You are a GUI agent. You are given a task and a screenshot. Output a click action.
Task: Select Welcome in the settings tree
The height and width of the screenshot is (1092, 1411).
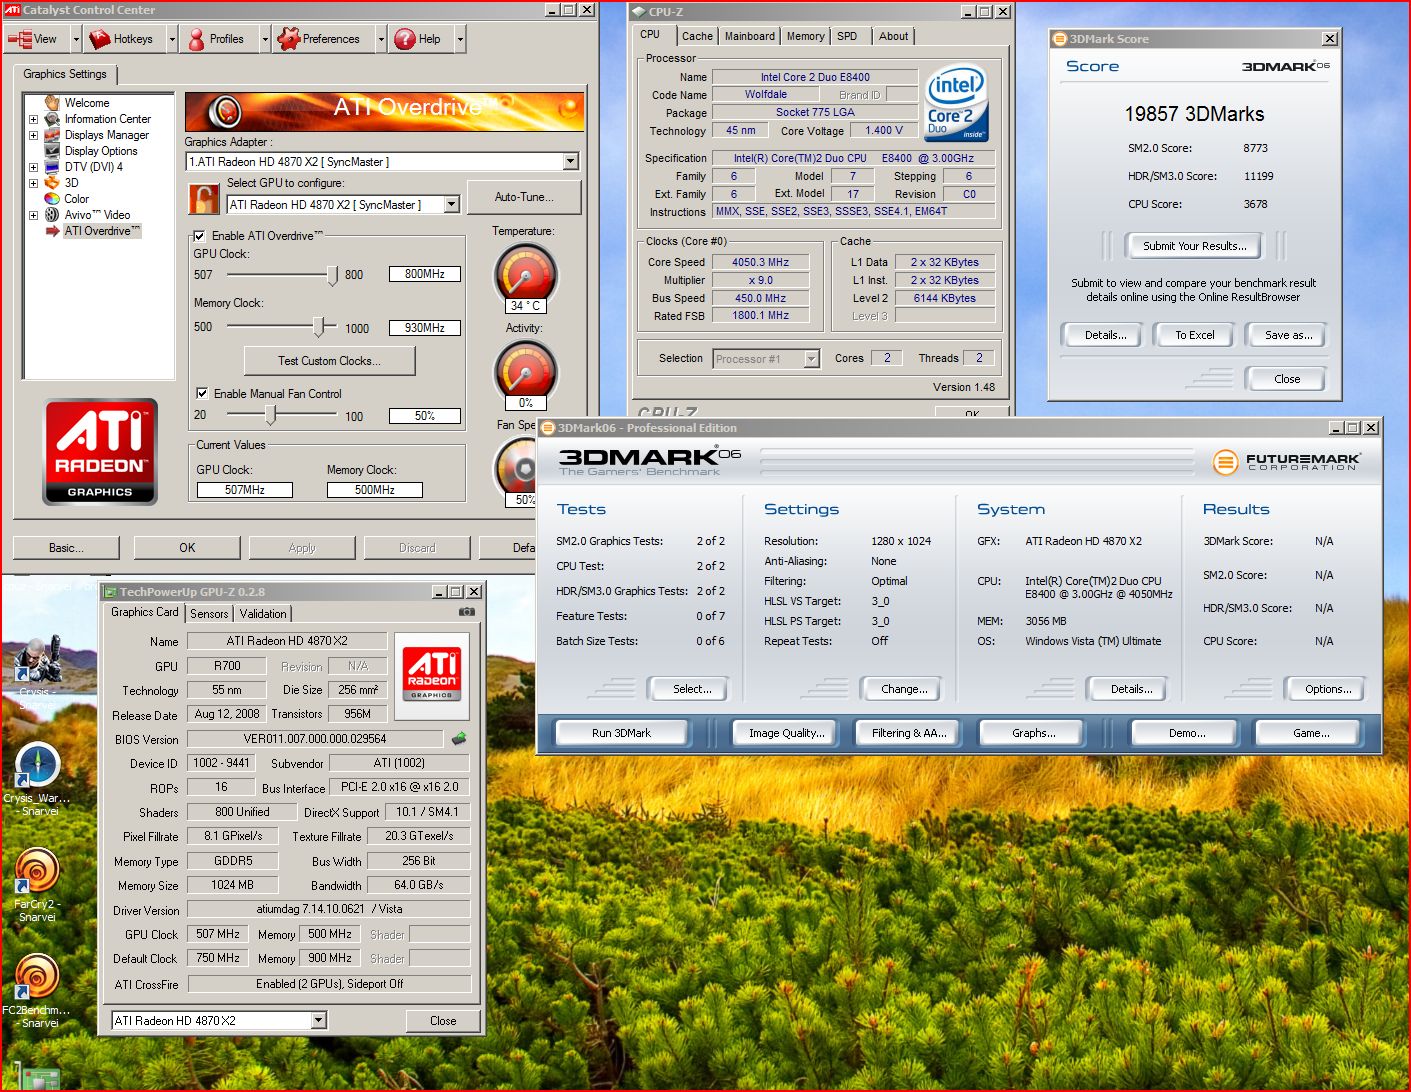point(87,103)
